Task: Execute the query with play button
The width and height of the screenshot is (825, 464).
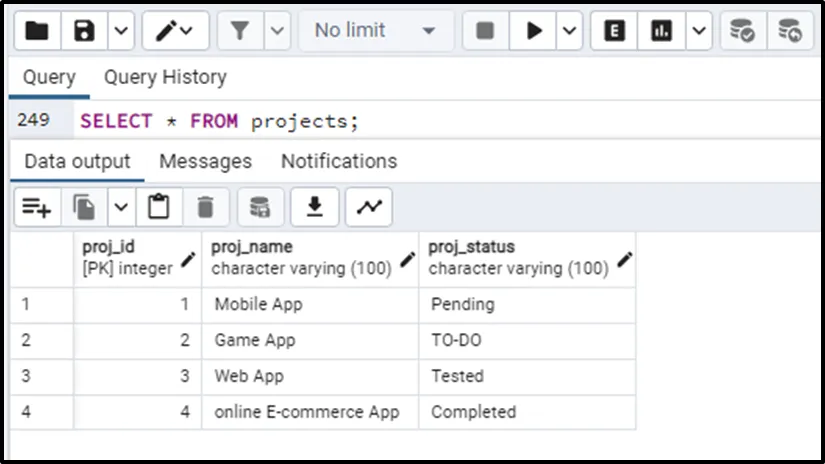Action: point(534,31)
